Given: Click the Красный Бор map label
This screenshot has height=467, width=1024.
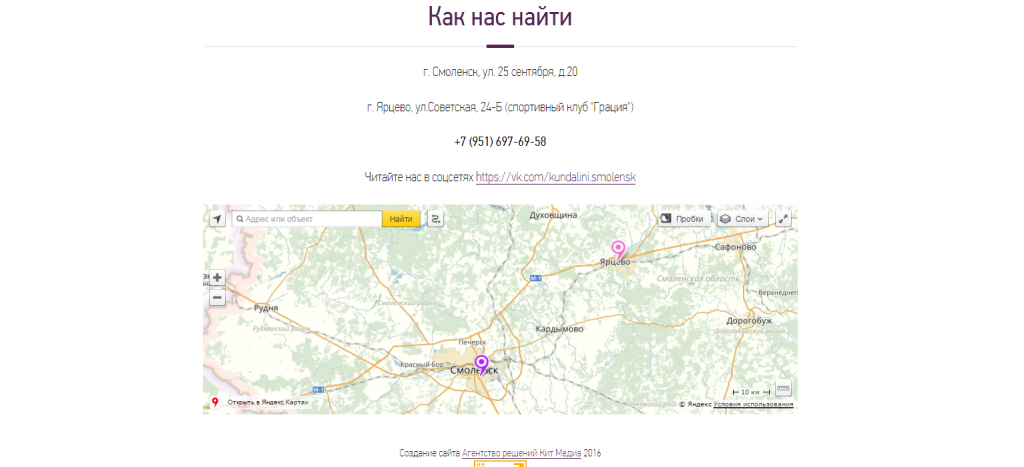Looking at the screenshot, I should 422,364.
